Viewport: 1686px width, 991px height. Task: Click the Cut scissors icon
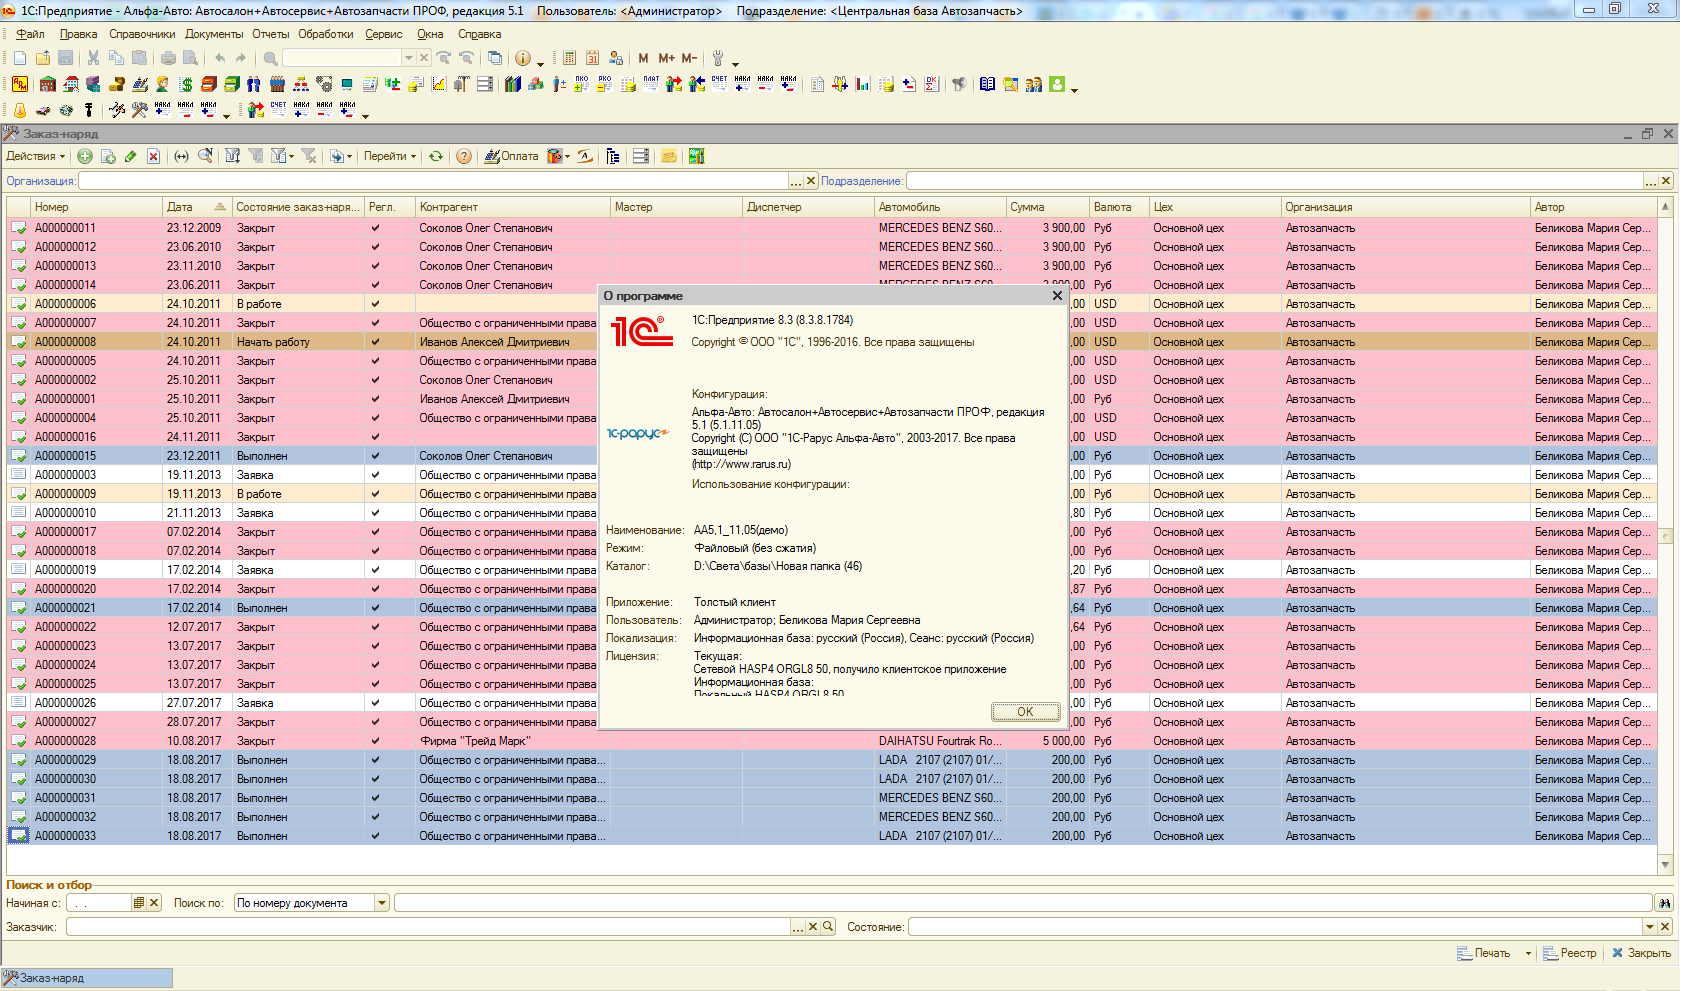[x=93, y=58]
